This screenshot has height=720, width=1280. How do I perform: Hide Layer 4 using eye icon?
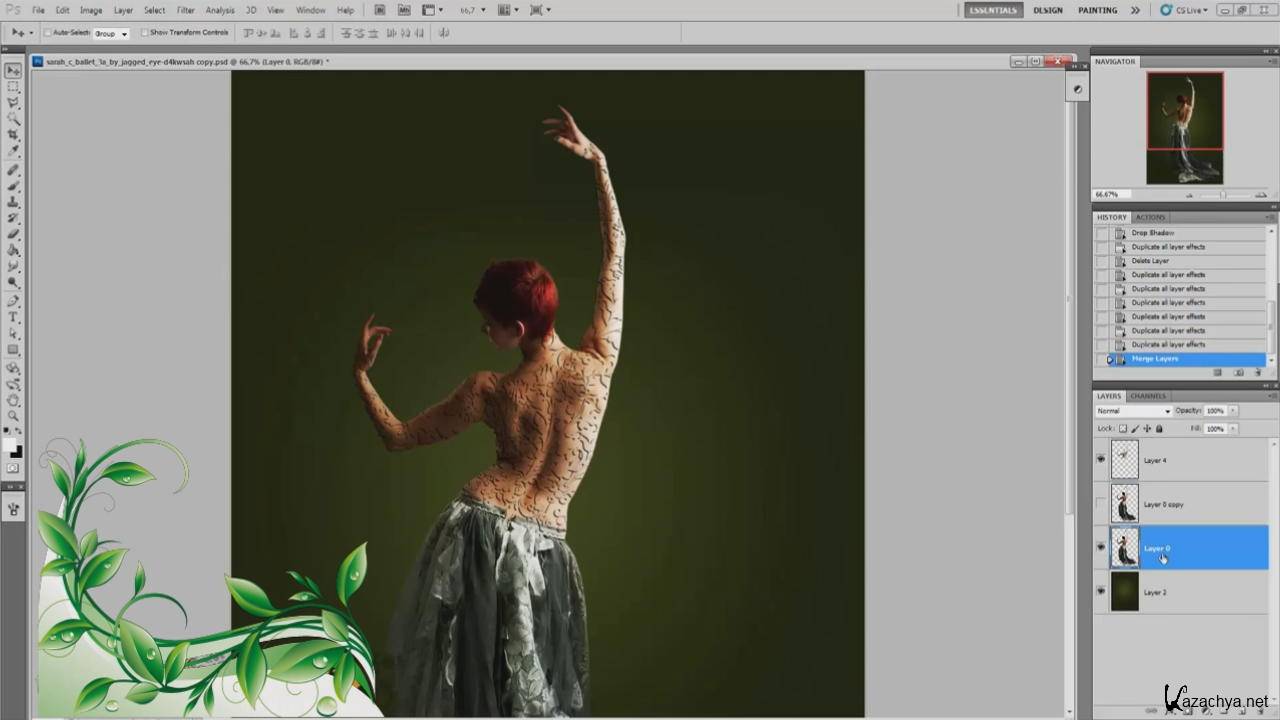pyautogui.click(x=1101, y=459)
